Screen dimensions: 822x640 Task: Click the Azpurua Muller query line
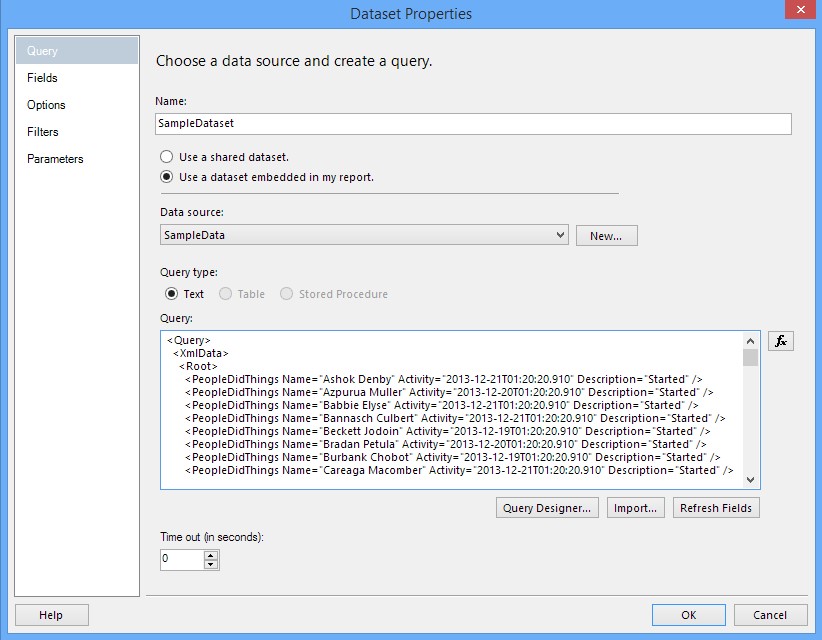(x=449, y=392)
